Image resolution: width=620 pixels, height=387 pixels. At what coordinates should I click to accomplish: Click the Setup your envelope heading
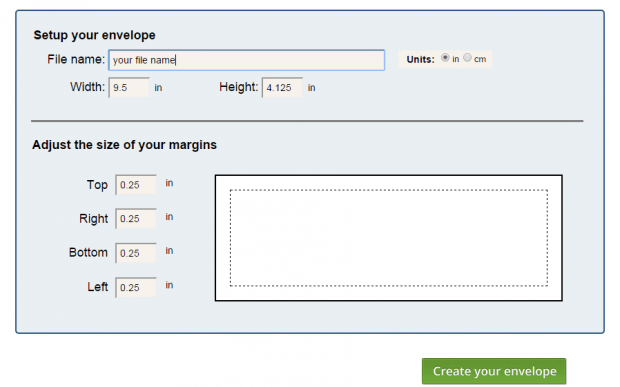pyautogui.click(x=95, y=35)
